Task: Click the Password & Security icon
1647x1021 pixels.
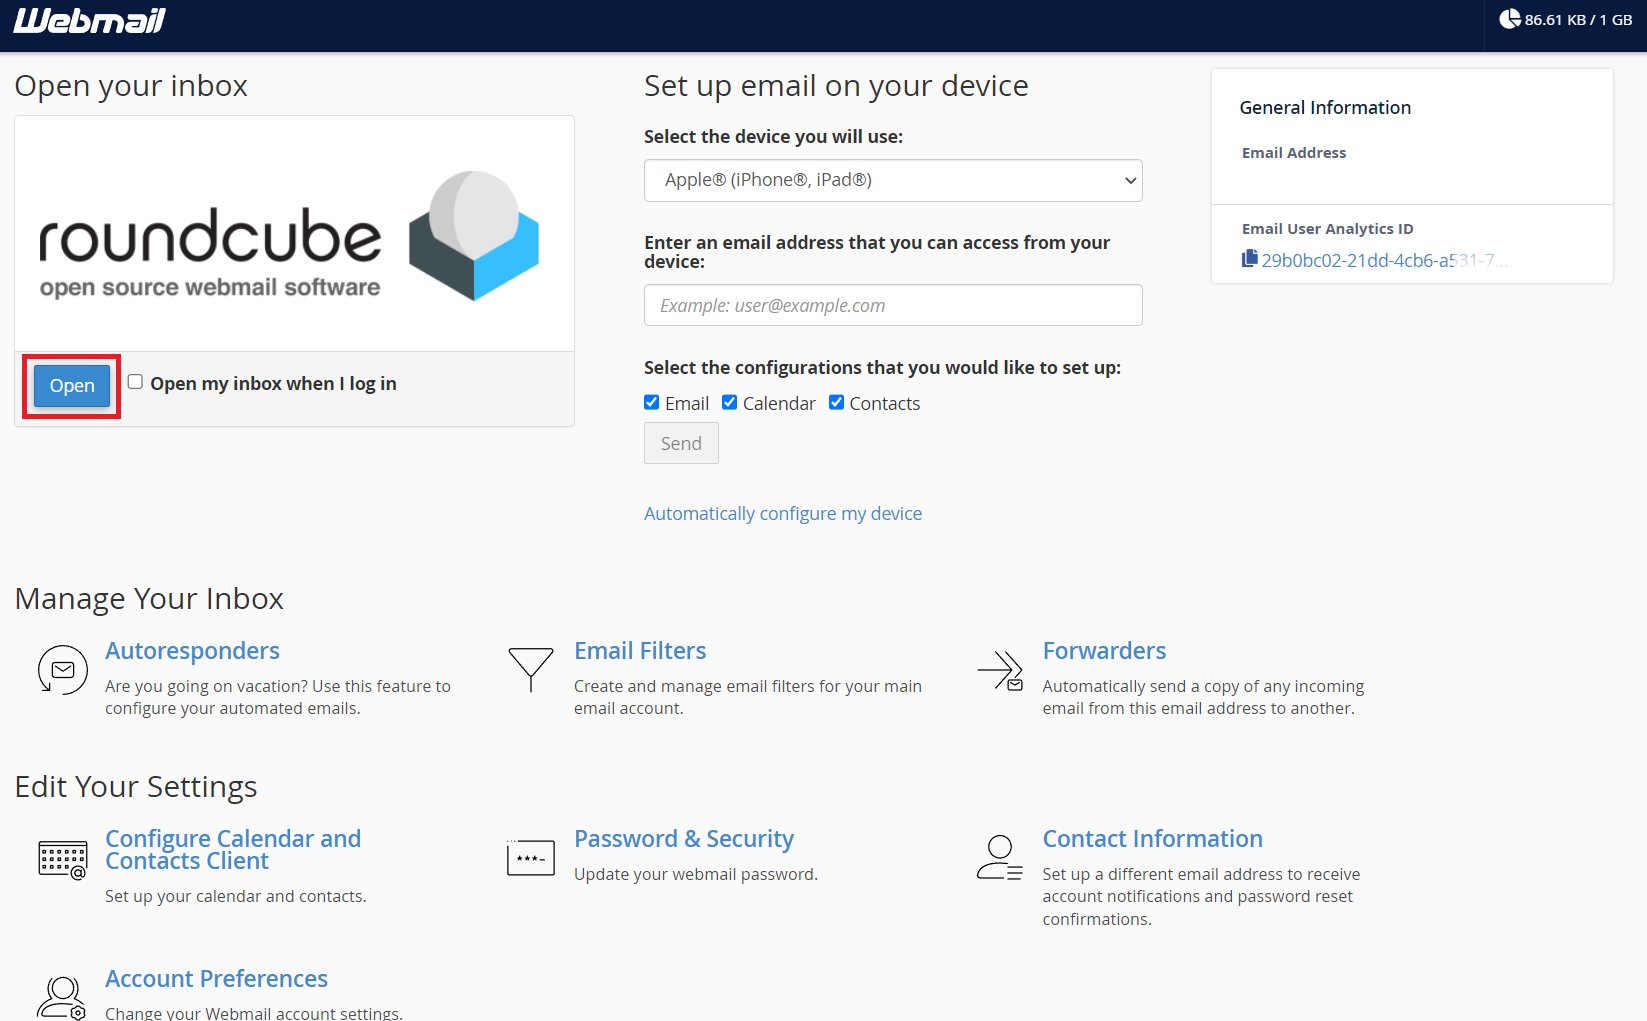Action: (x=531, y=858)
